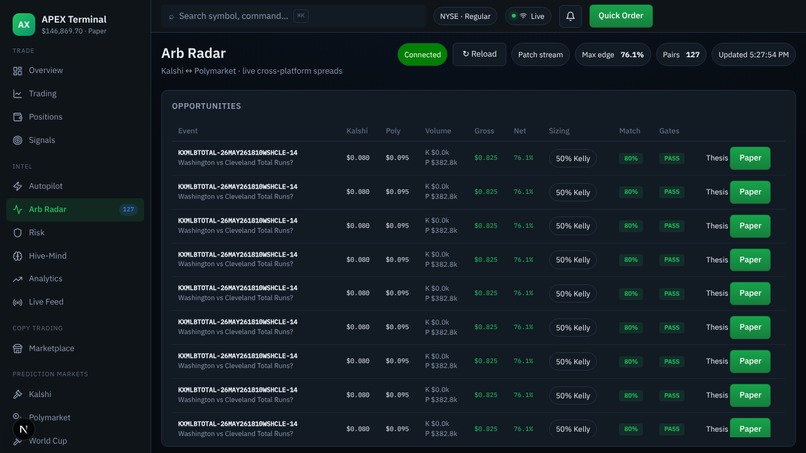Open 50% Kelly sizing in second row

[573, 192]
